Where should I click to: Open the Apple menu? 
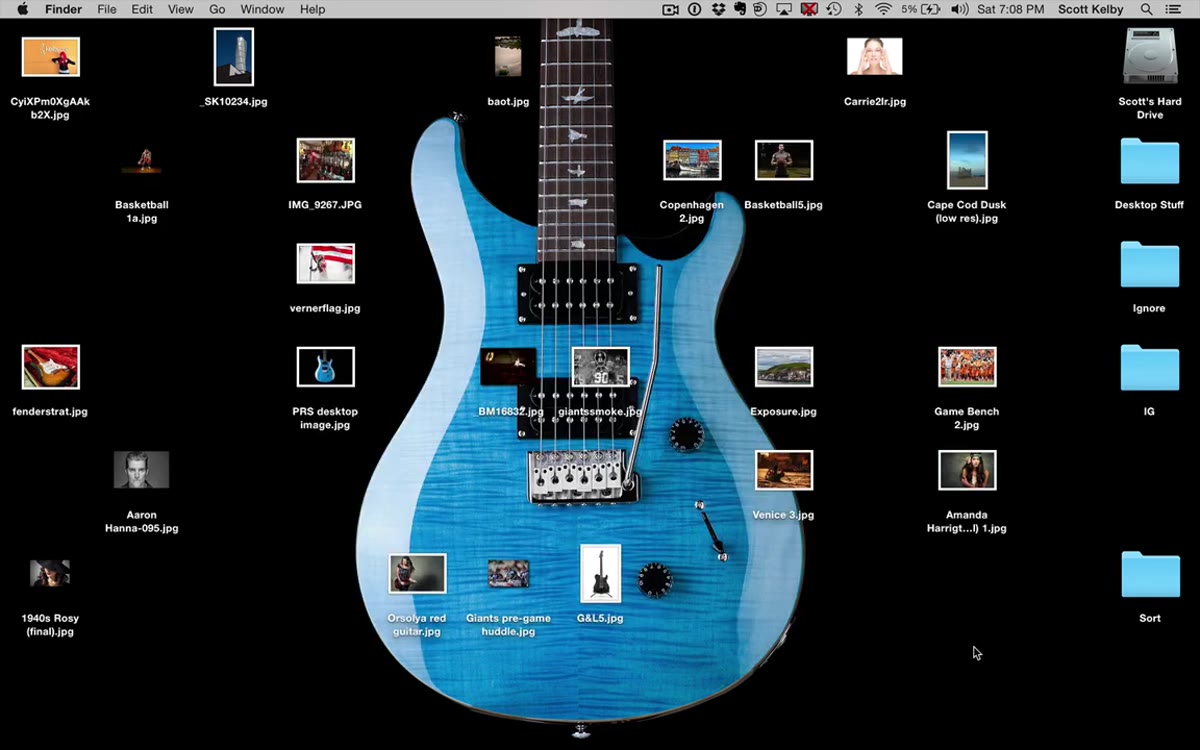pos(22,9)
